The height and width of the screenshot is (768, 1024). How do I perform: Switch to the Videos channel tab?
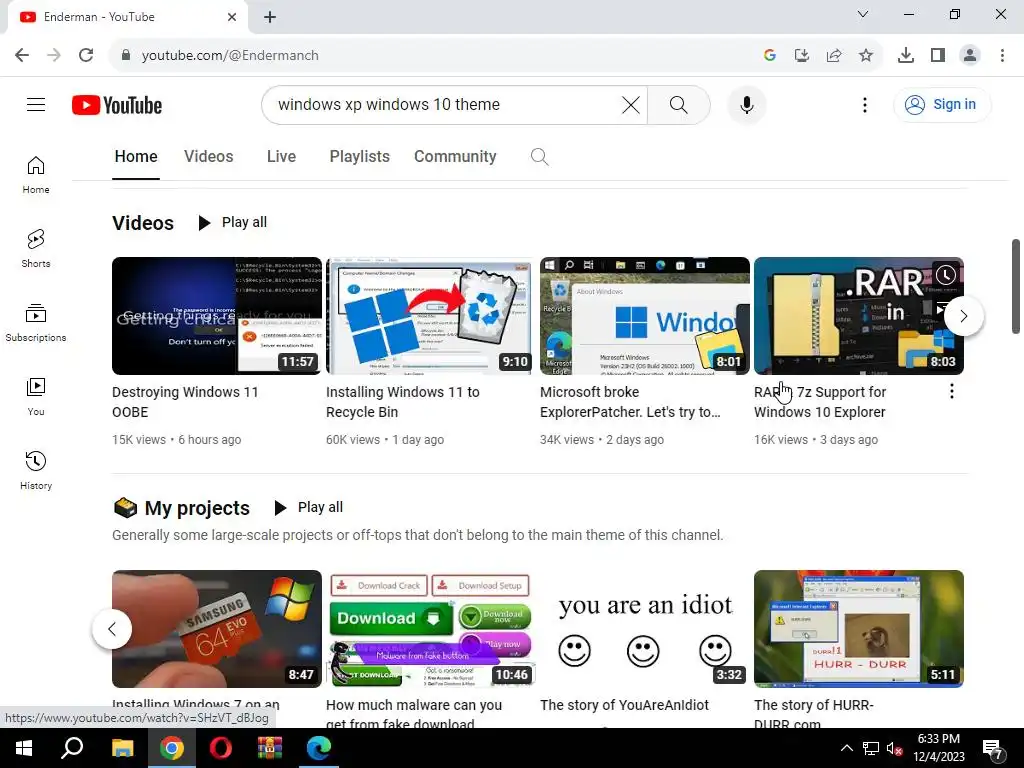(x=208, y=157)
